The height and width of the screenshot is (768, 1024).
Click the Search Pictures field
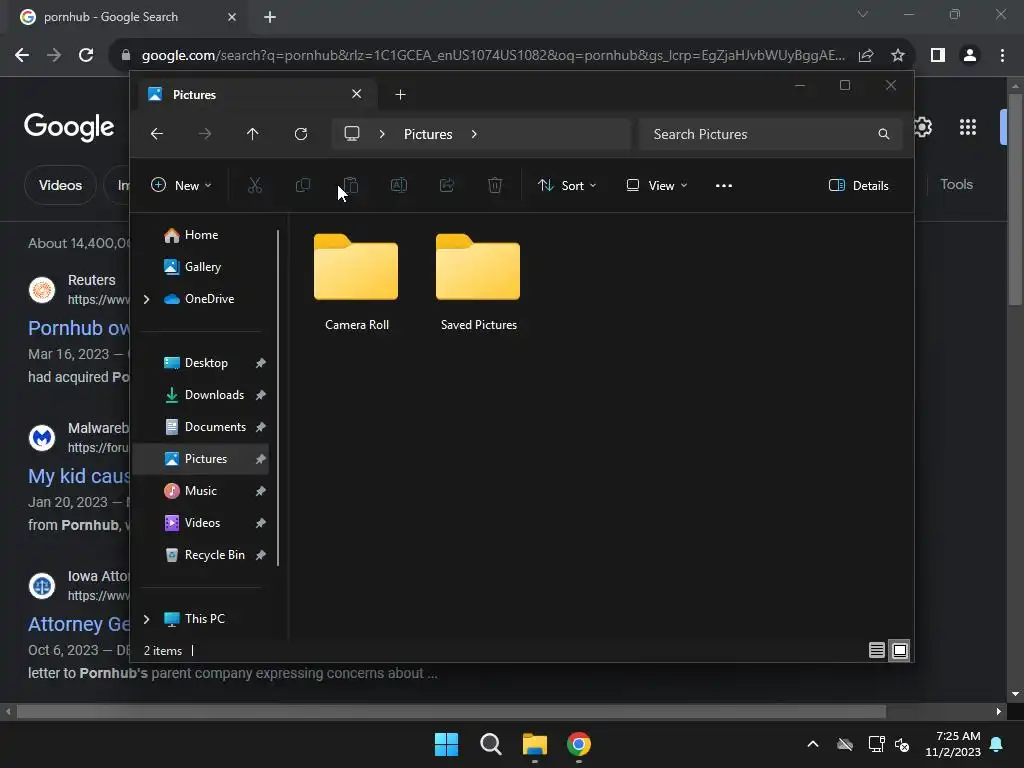771,134
